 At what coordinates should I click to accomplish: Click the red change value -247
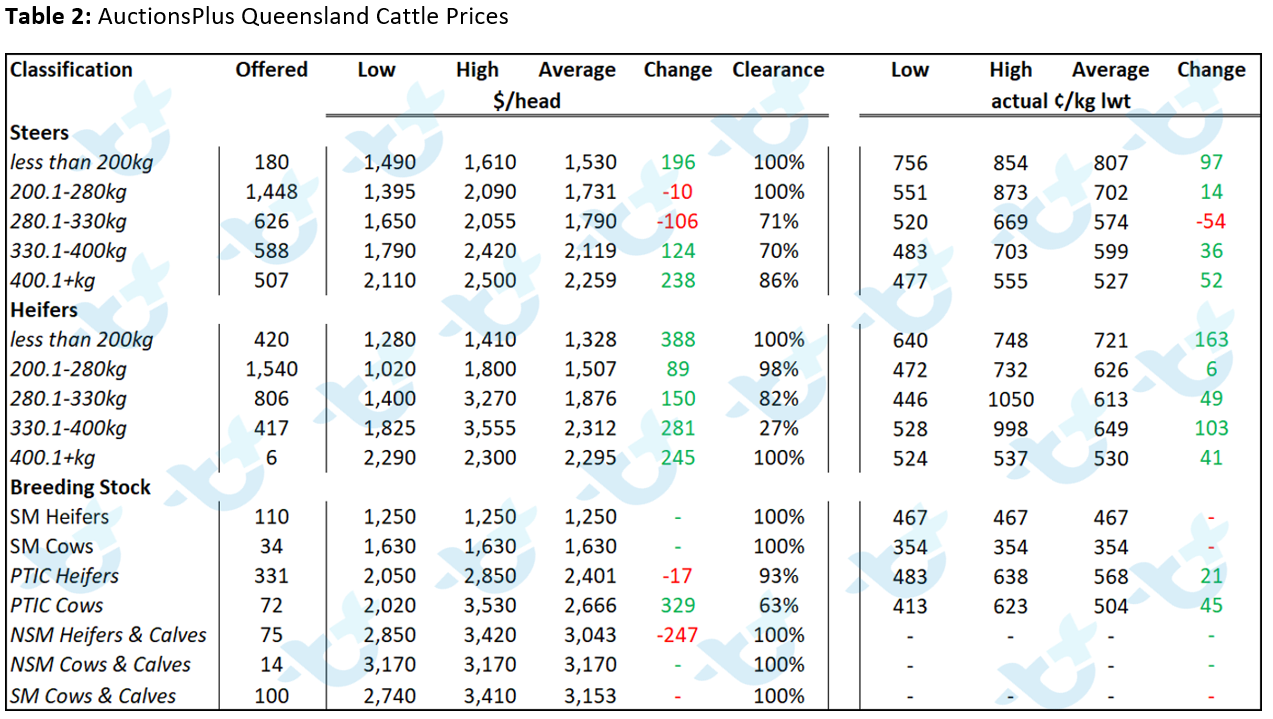pos(677,635)
